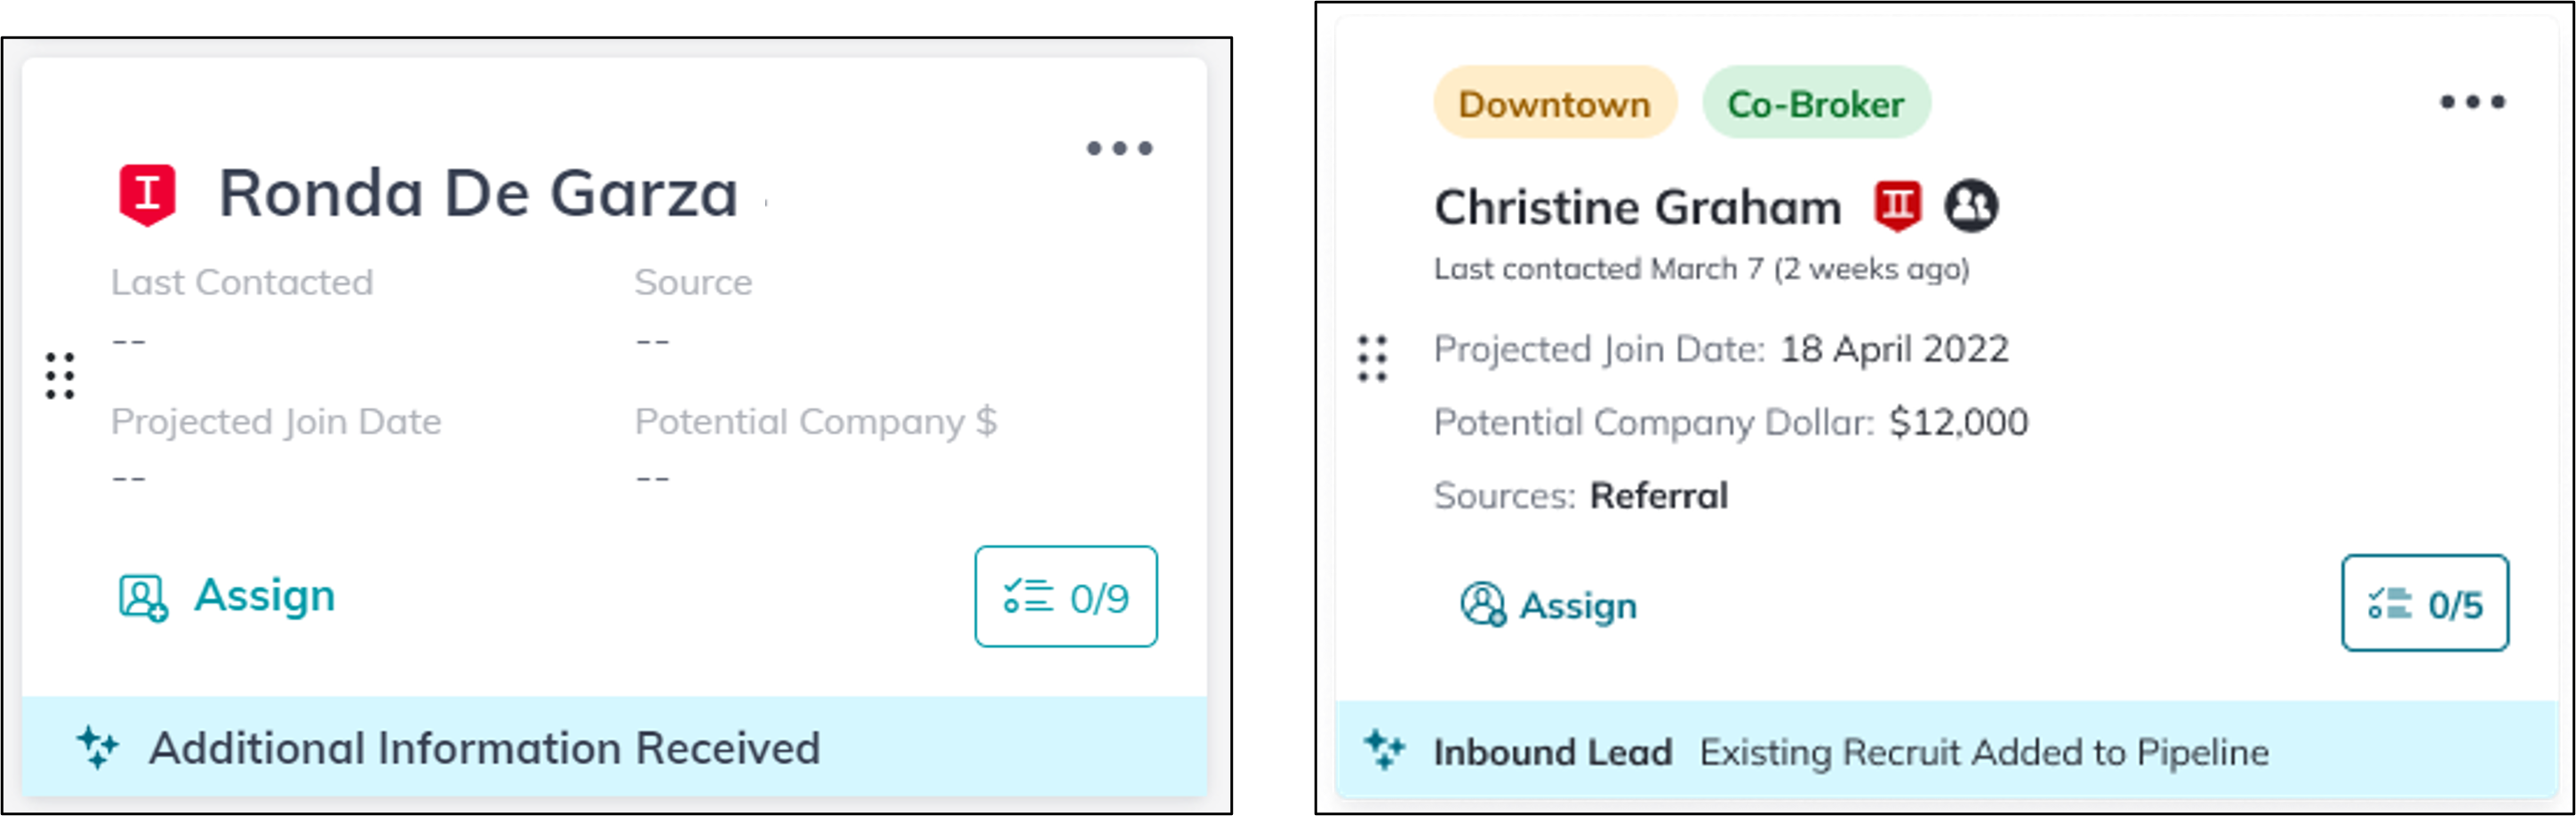Screen dimensions: 2576x816
Task: Click the Additional Information Received banner
Action: [614, 747]
